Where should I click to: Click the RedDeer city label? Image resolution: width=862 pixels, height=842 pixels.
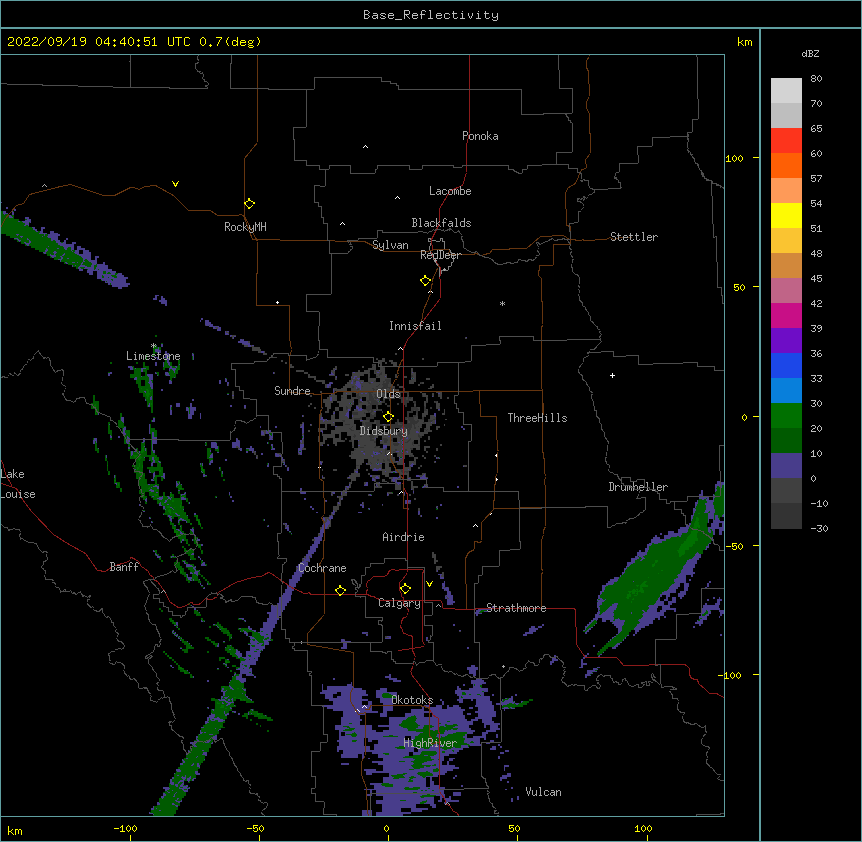tap(440, 255)
